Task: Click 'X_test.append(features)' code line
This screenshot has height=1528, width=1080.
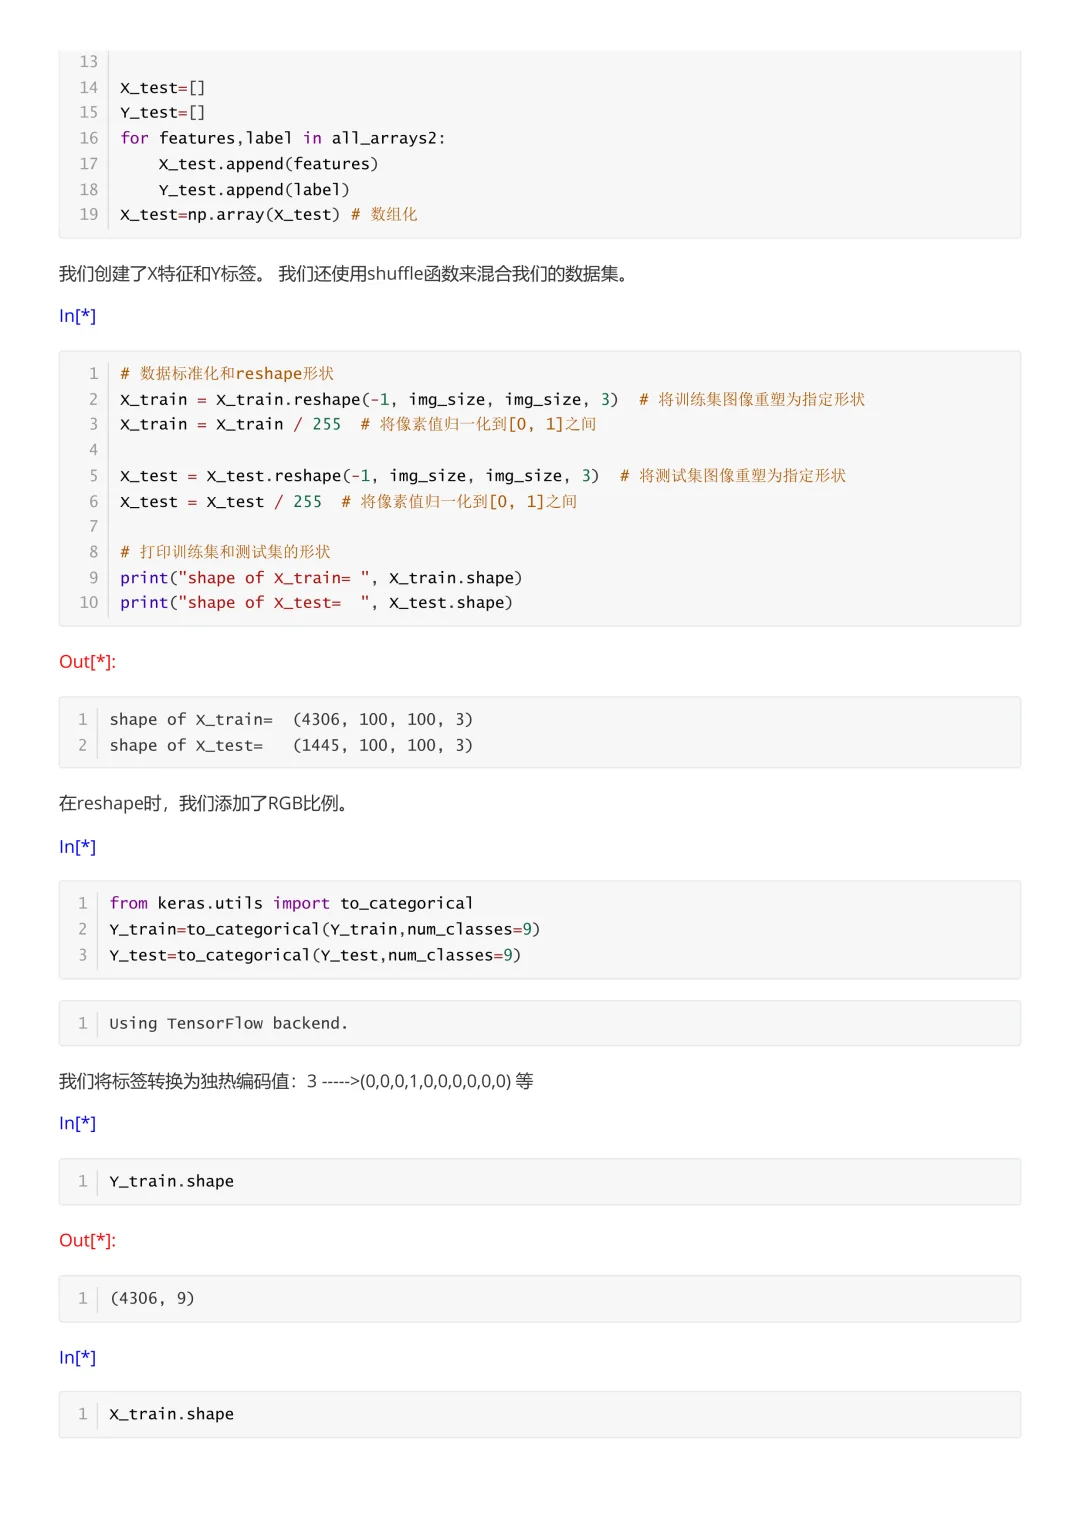Action: (x=268, y=164)
